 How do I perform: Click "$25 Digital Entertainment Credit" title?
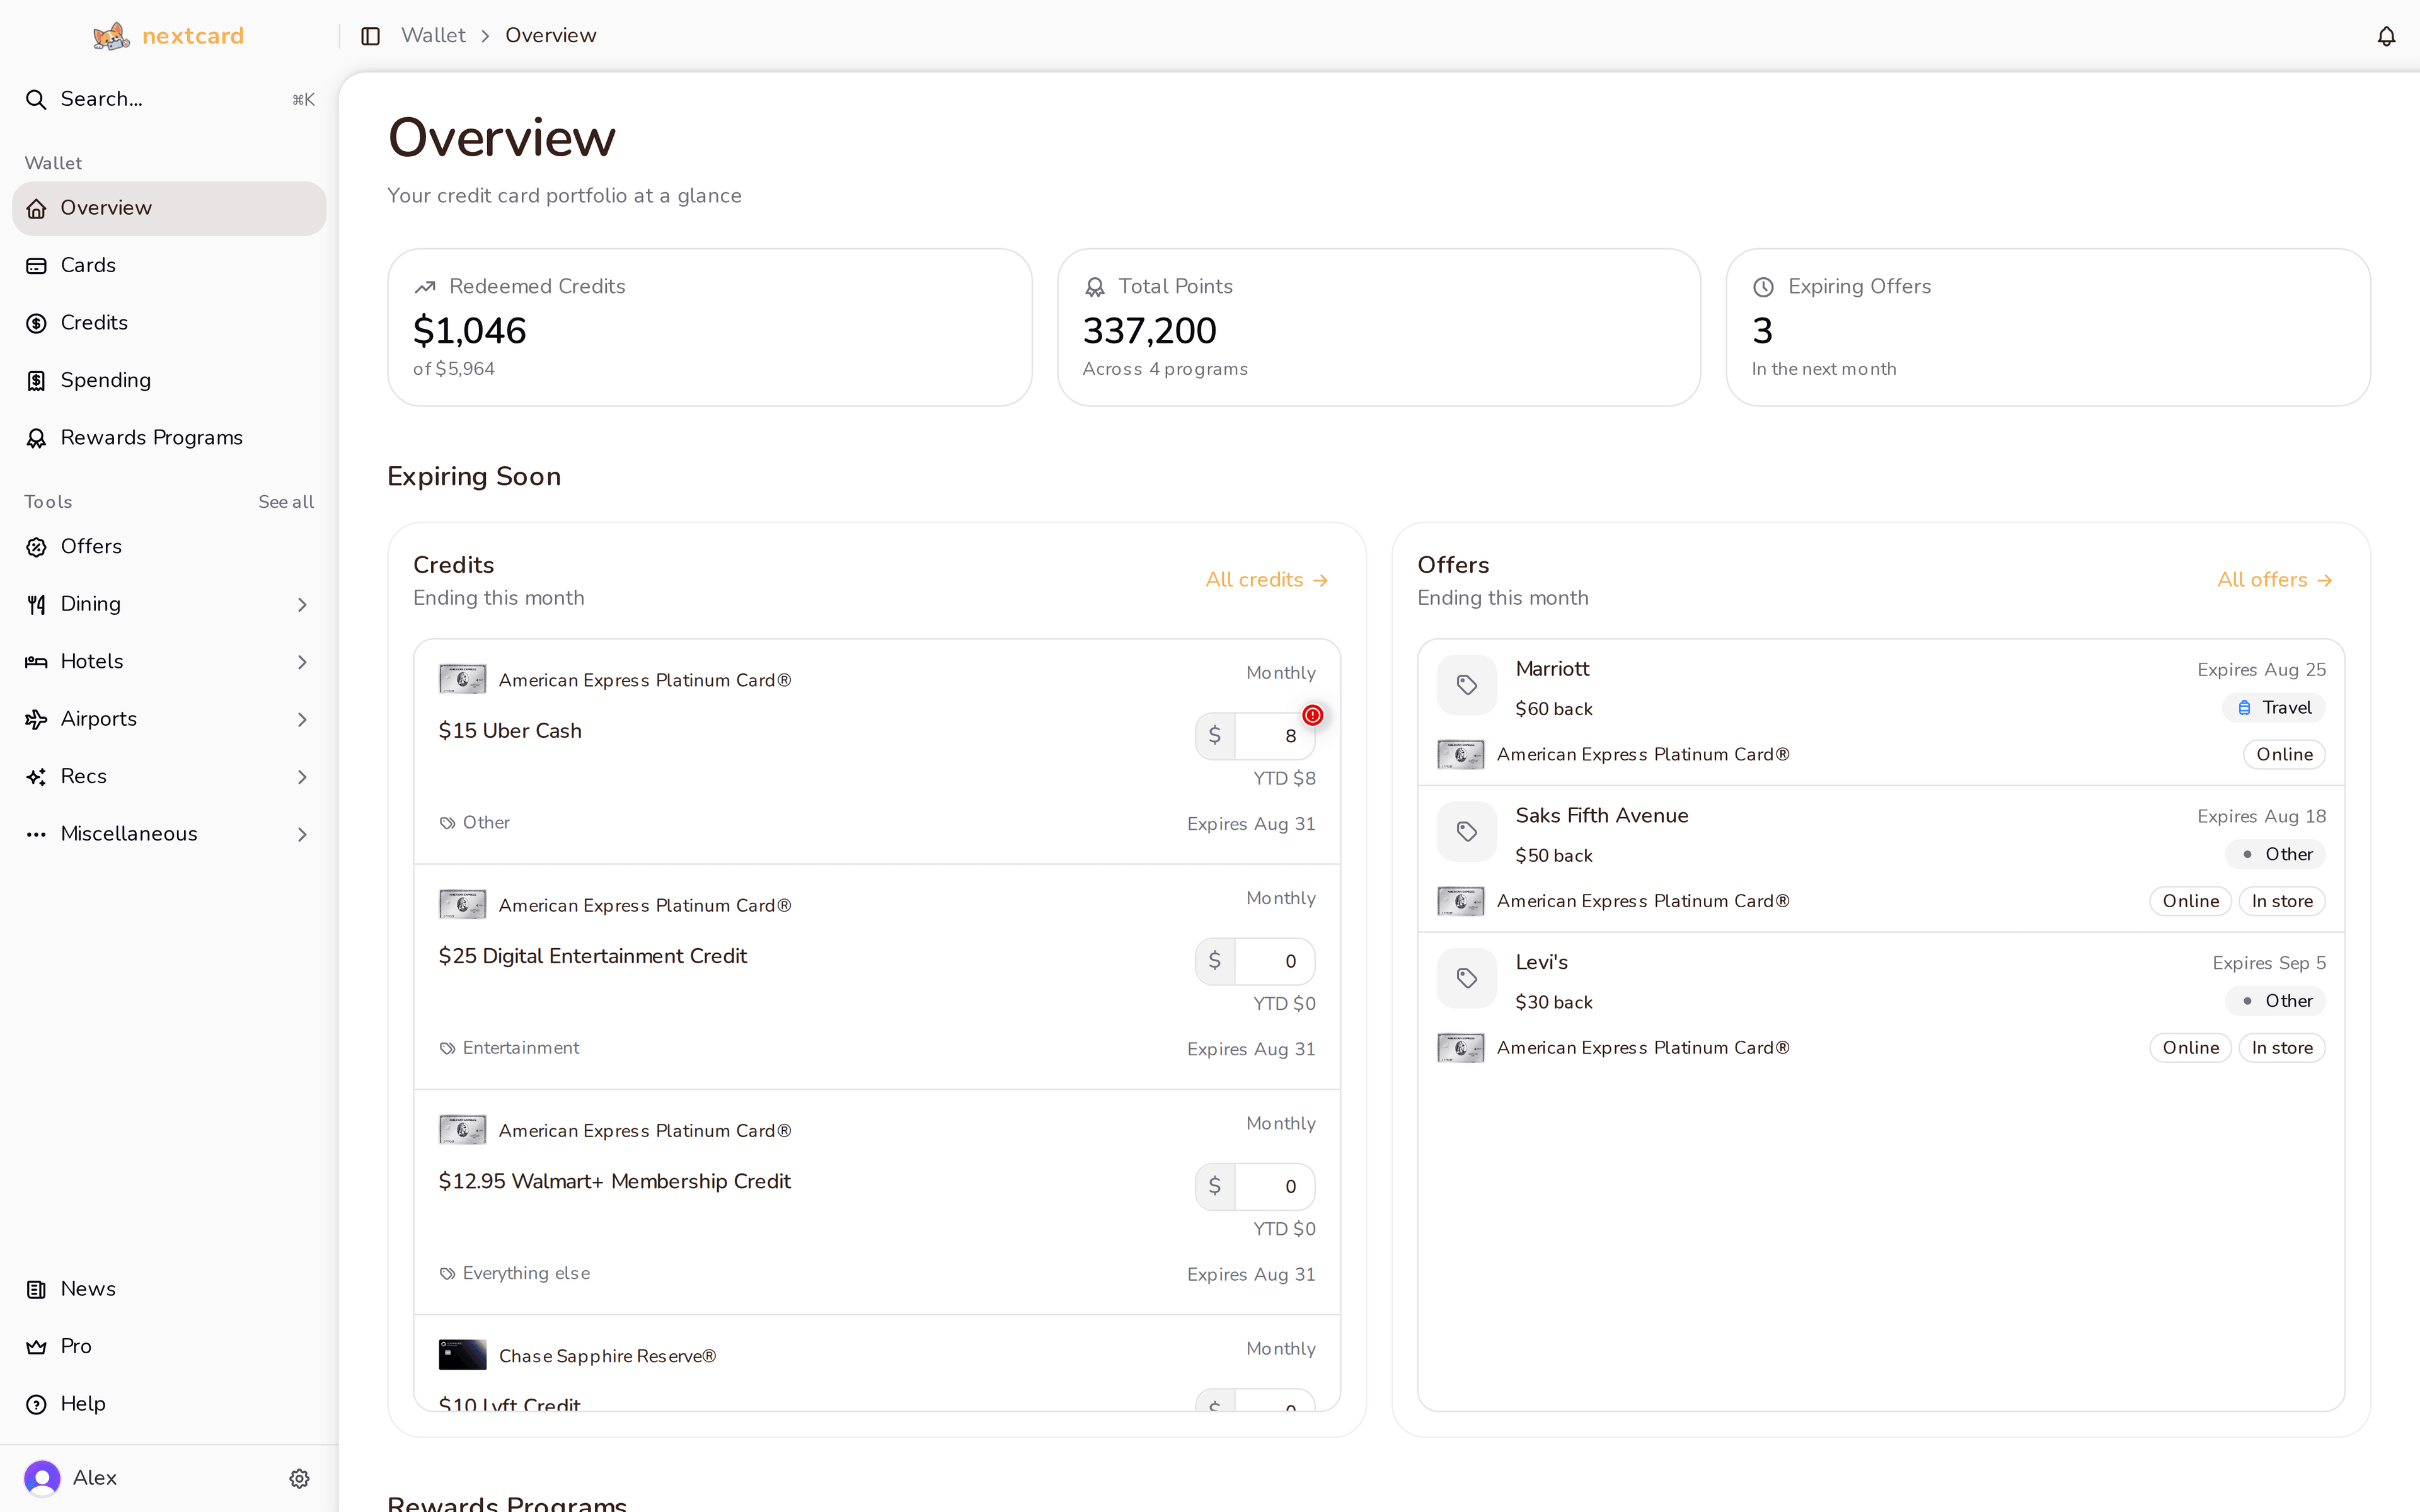click(x=592, y=956)
